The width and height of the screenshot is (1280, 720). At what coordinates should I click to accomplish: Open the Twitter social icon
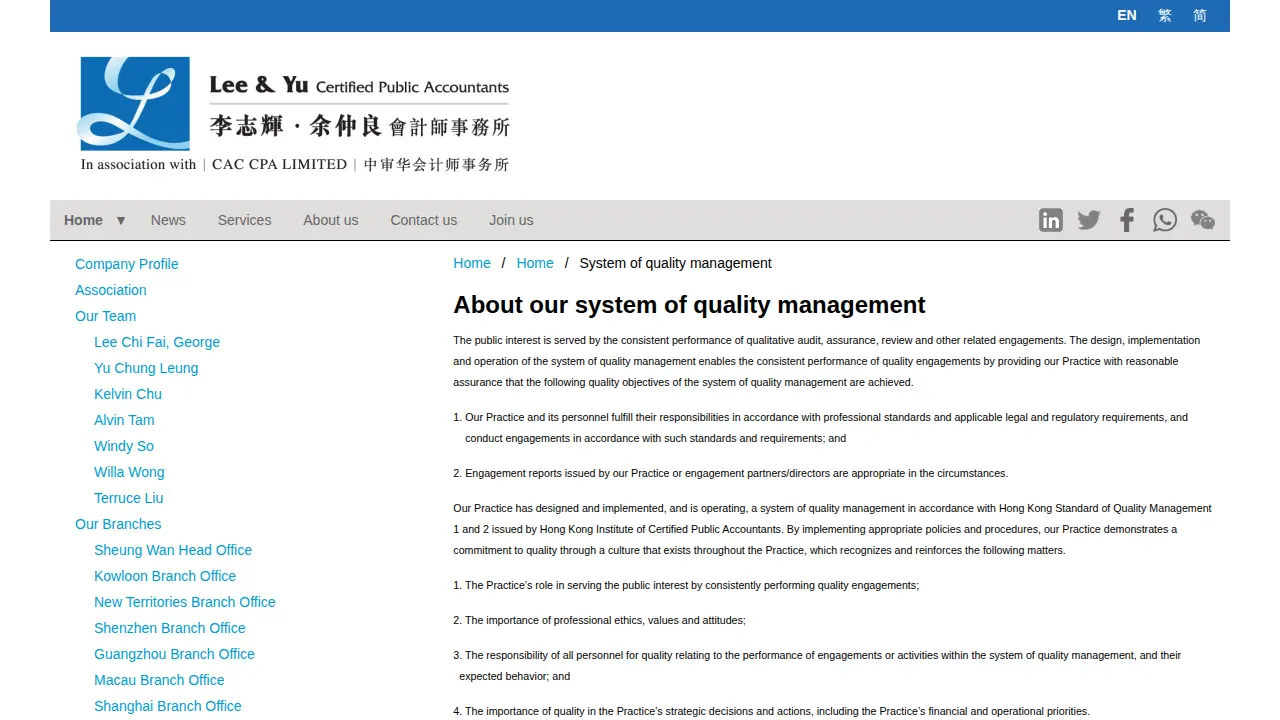click(x=1089, y=220)
